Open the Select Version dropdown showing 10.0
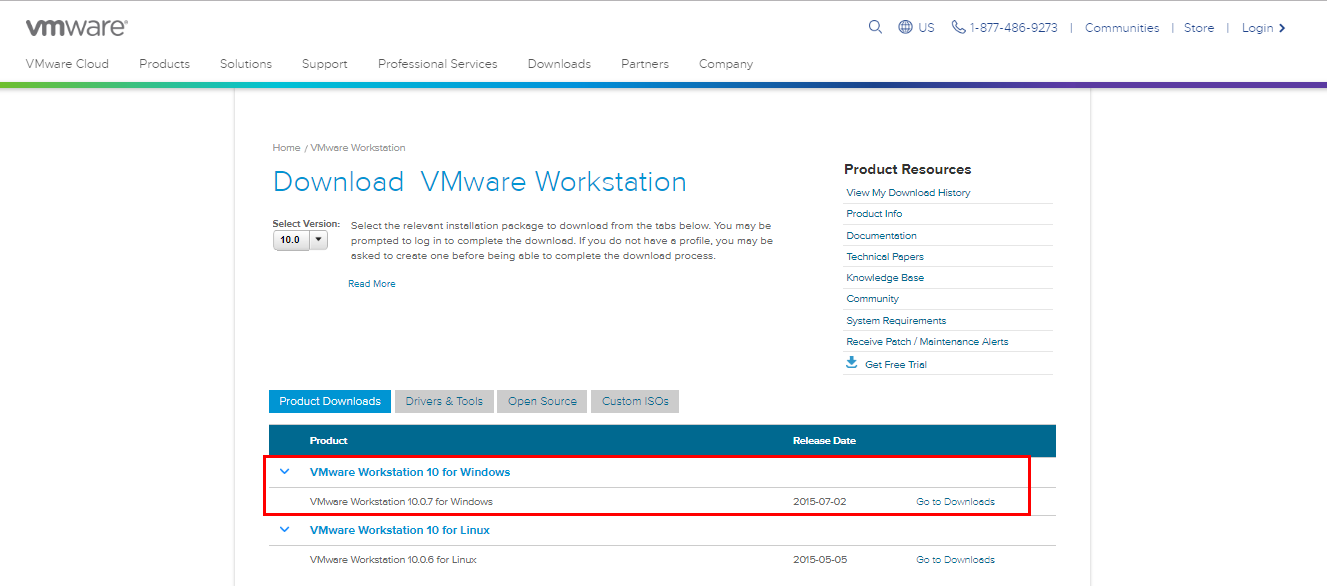The height and width of the screenshot is (586, 1327). [300, 240]
